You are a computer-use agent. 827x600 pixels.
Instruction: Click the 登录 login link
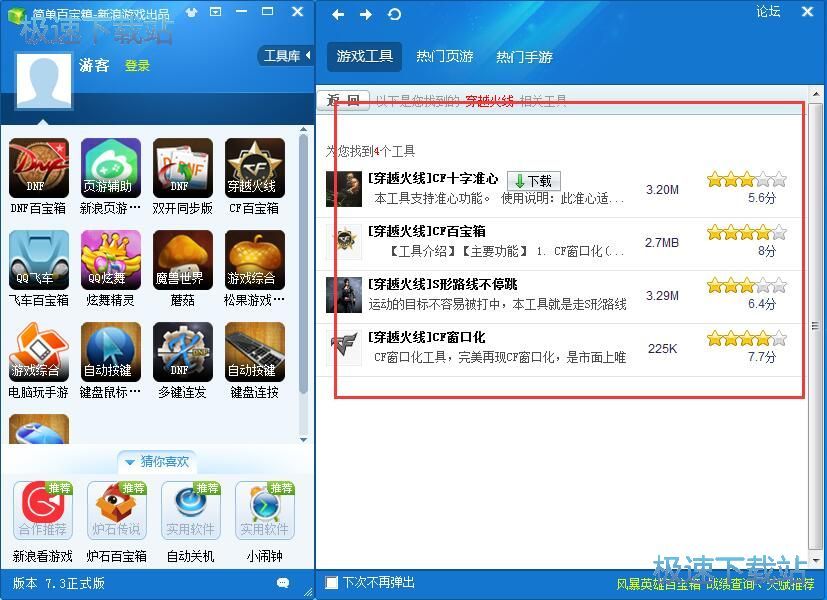point(137,66)
